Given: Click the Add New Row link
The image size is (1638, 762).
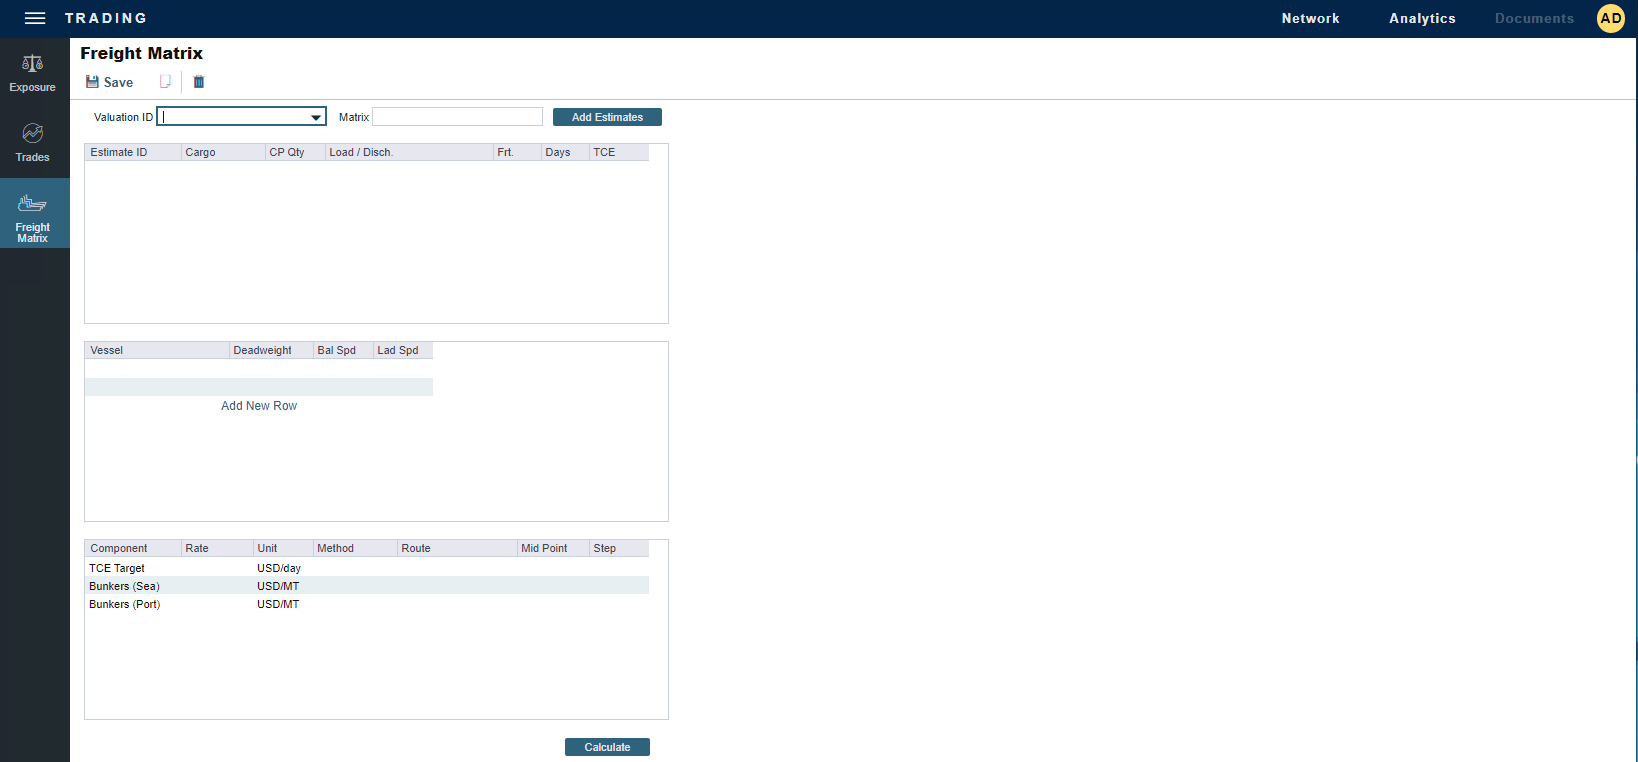Looking at the screenshot, I should click(x=259, y=406).
